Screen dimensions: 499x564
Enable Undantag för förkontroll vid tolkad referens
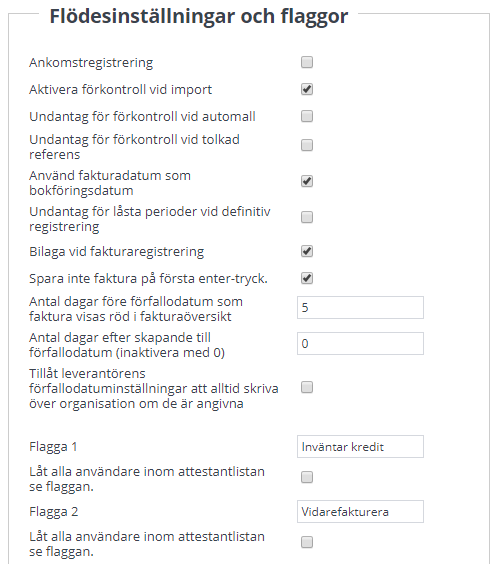point(307,145)
